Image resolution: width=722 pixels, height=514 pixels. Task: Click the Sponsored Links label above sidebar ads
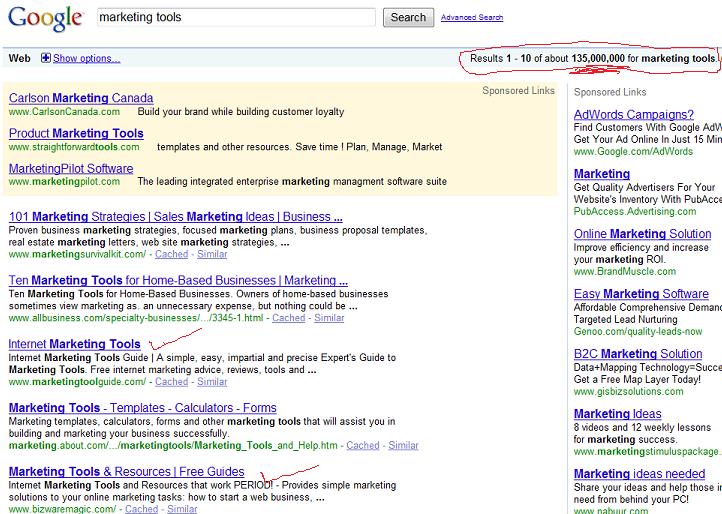click(x=610, y=92)
